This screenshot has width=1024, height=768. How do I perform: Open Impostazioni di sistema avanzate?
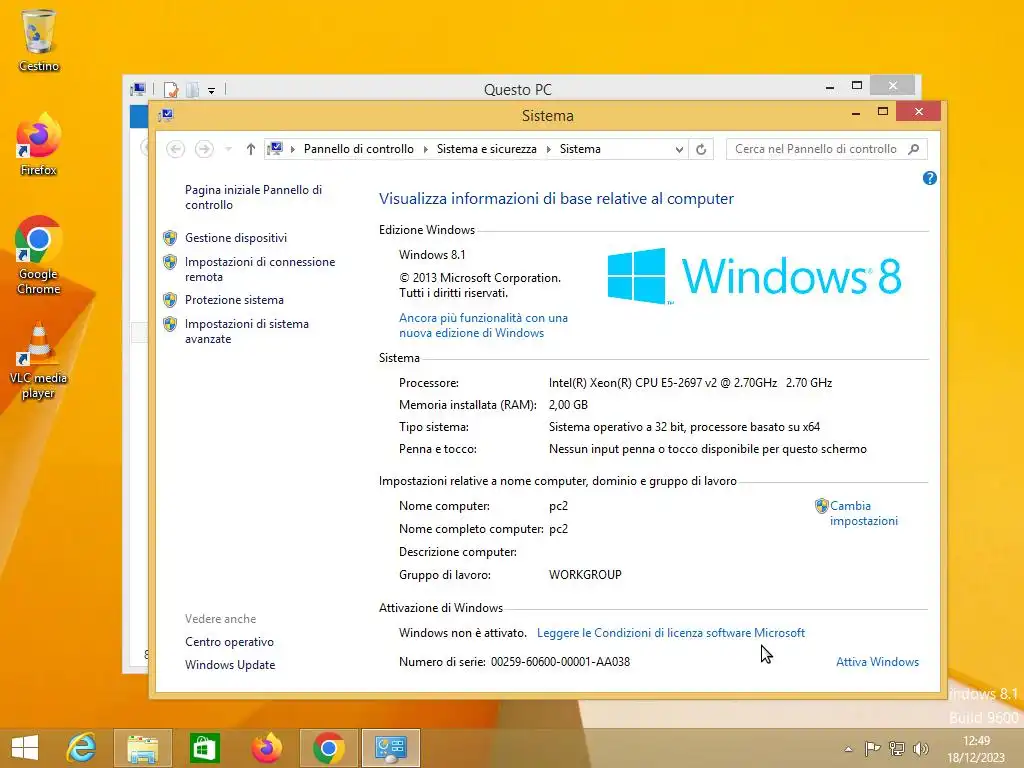[247, 331]
